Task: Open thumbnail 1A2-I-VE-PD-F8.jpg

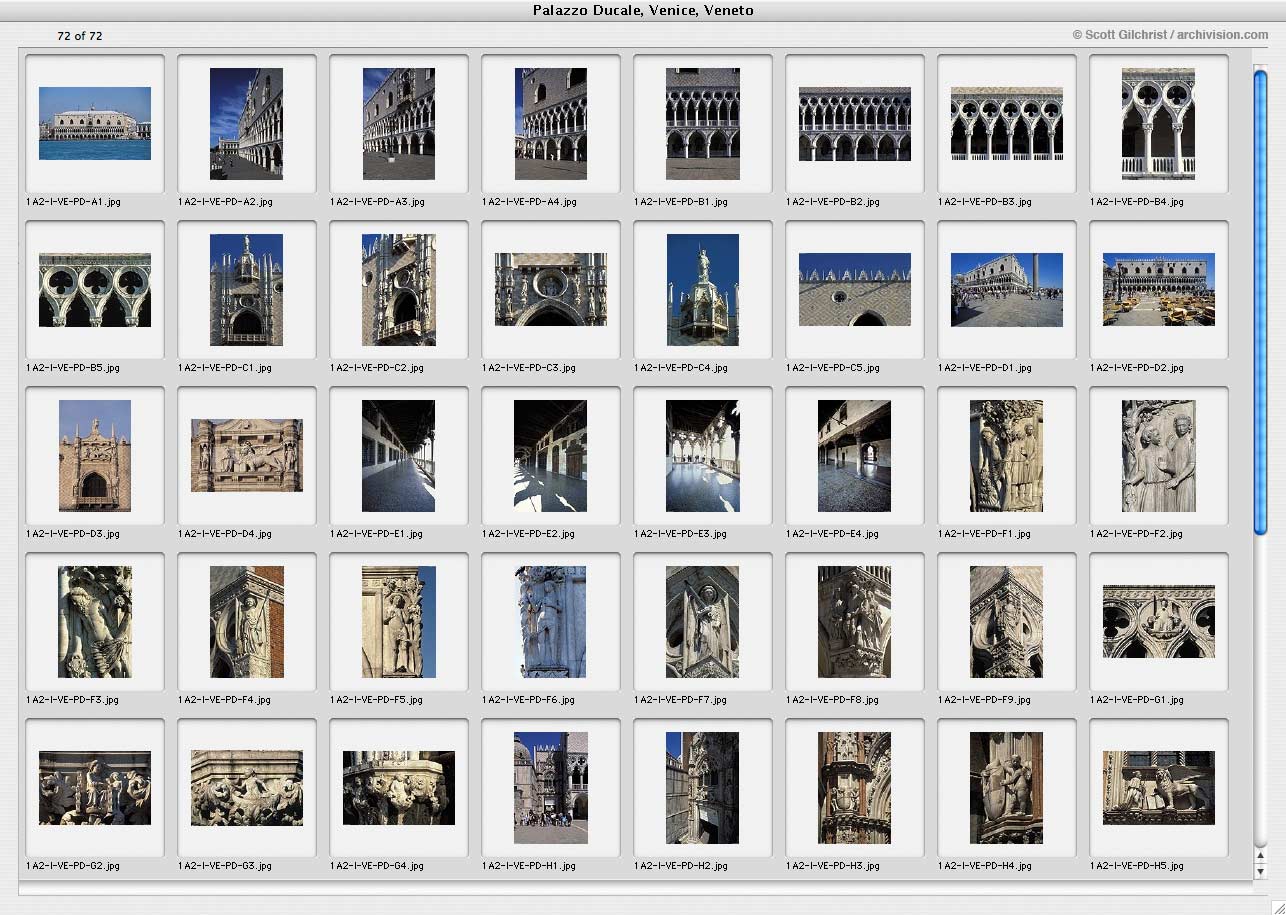Action: (855, 622)
